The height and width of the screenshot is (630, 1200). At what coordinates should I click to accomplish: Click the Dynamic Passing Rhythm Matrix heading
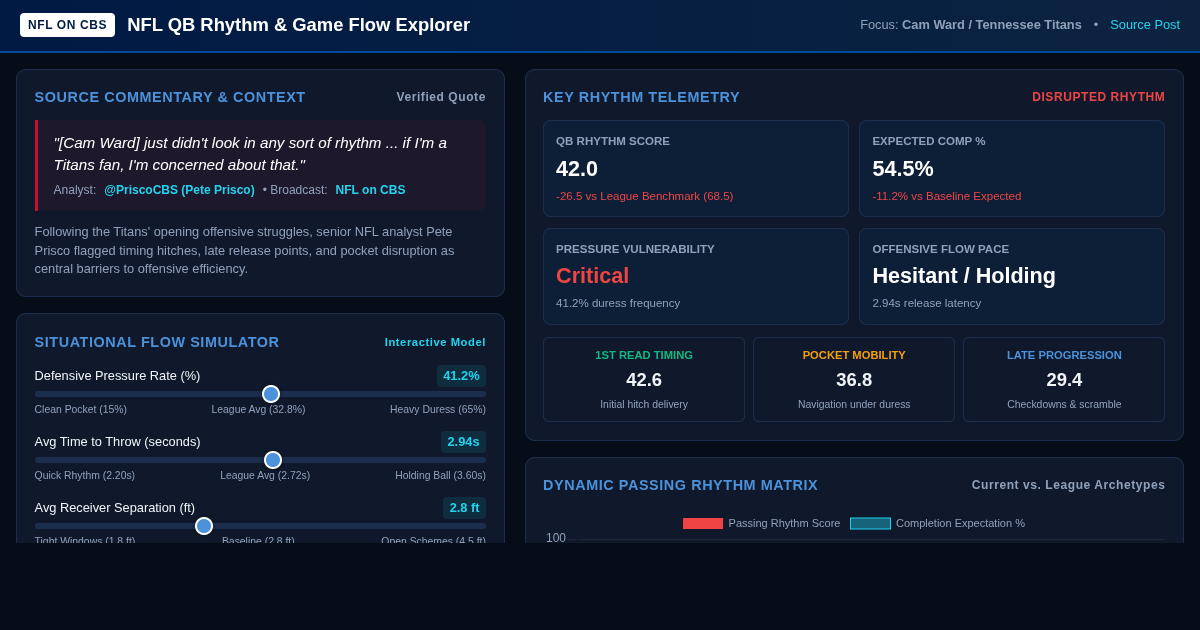coord(680,485)
